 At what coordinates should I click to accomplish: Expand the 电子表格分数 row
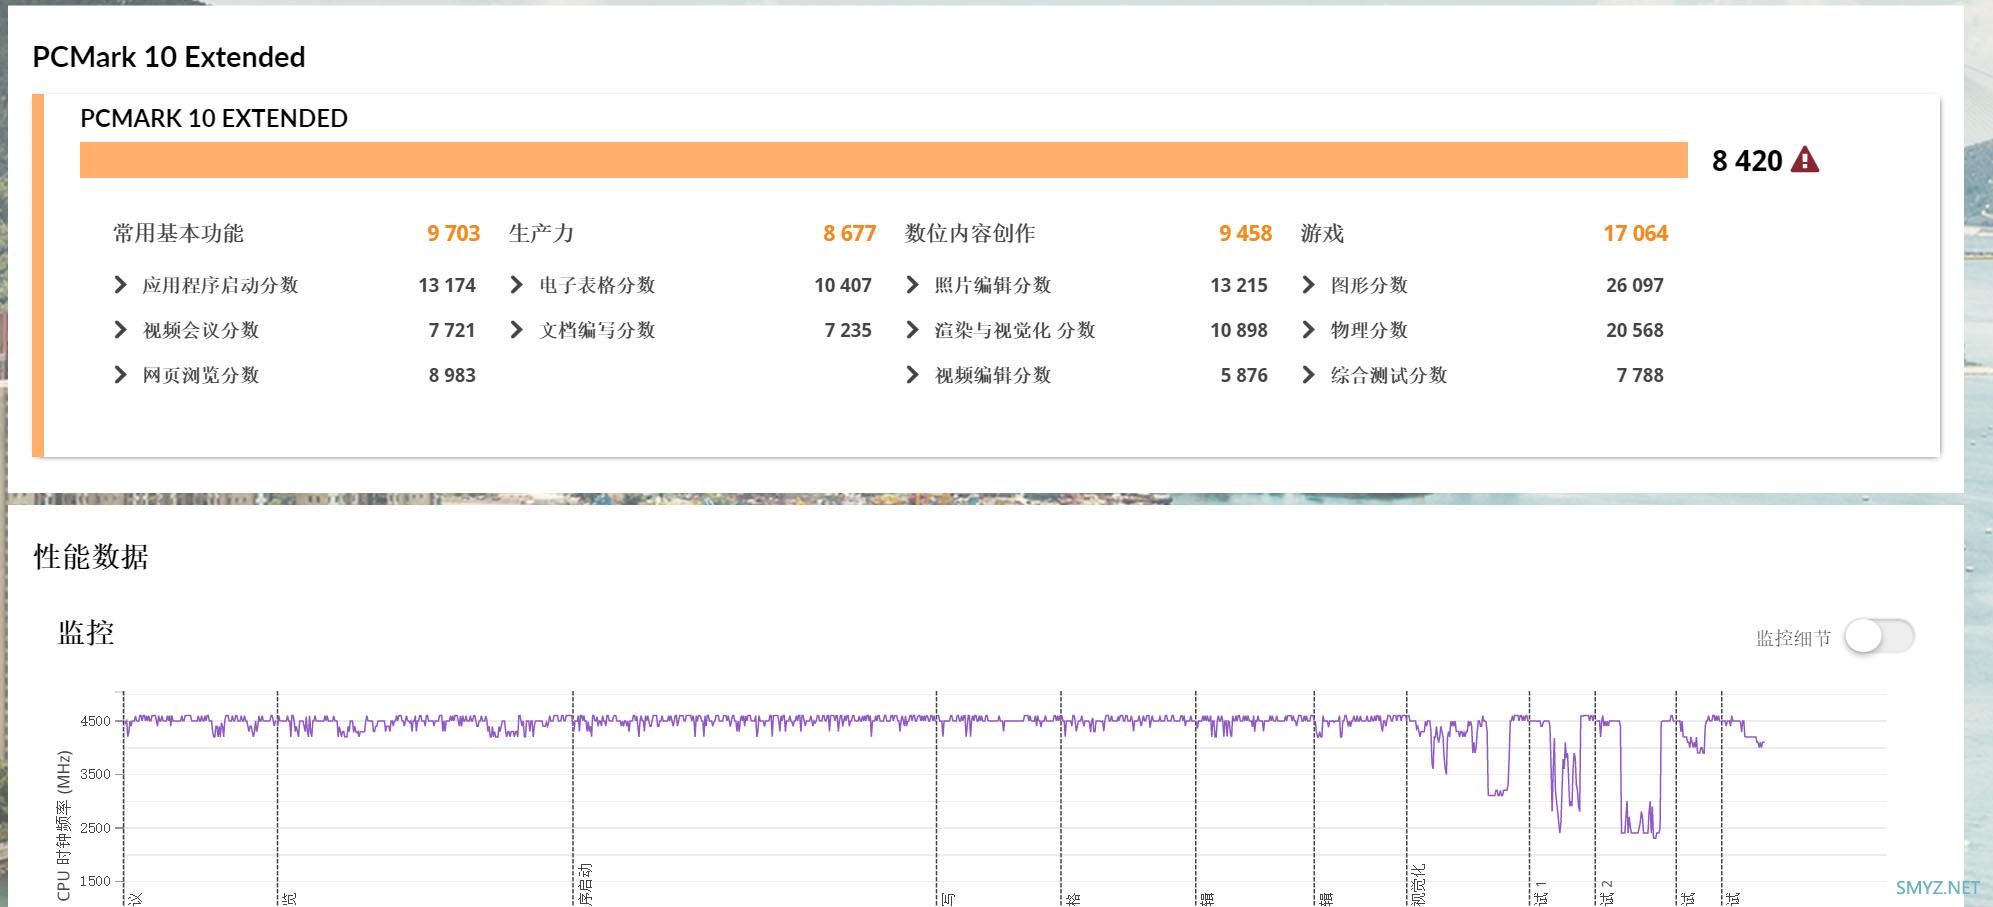(x=517, y=285)
